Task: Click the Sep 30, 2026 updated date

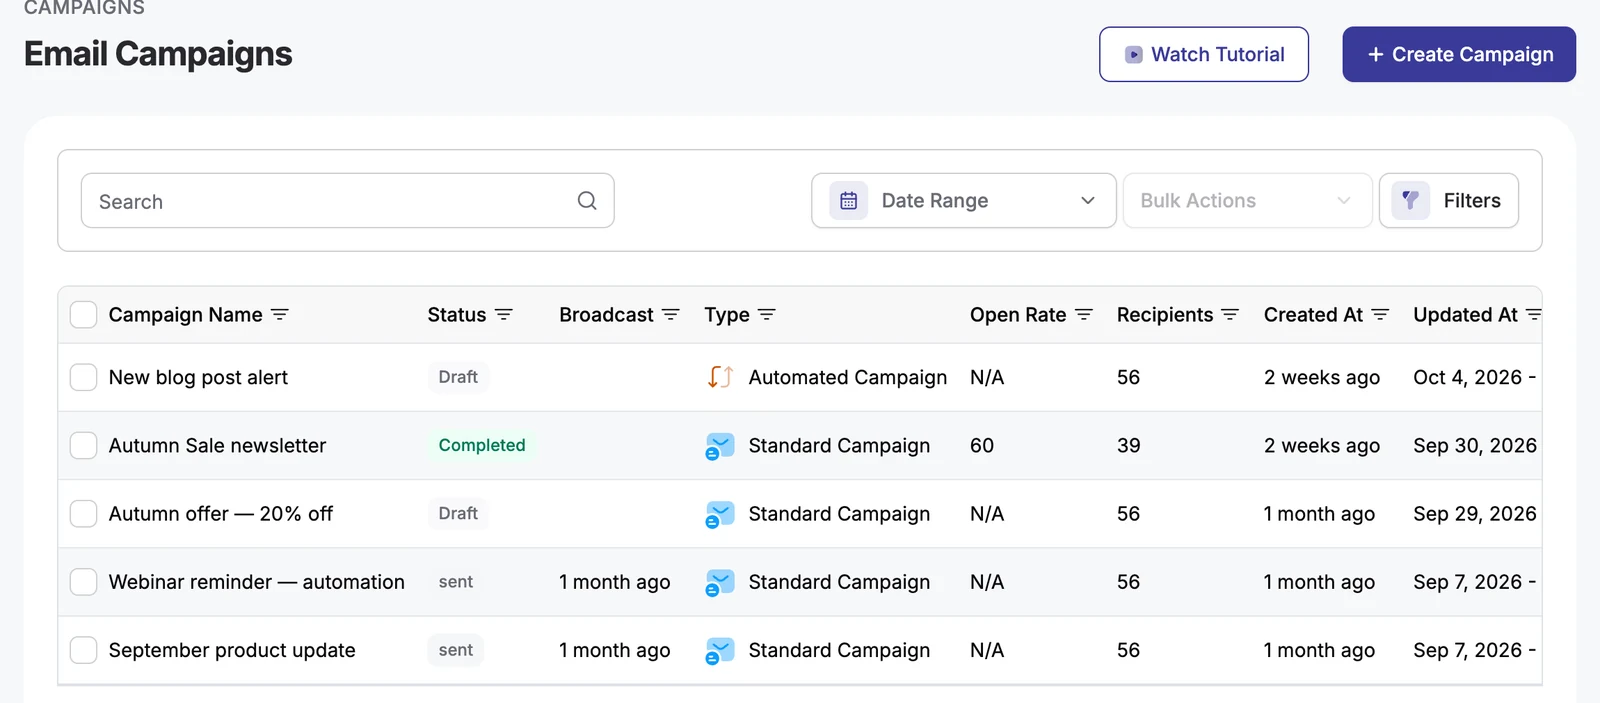Action: coord(1475,446)
